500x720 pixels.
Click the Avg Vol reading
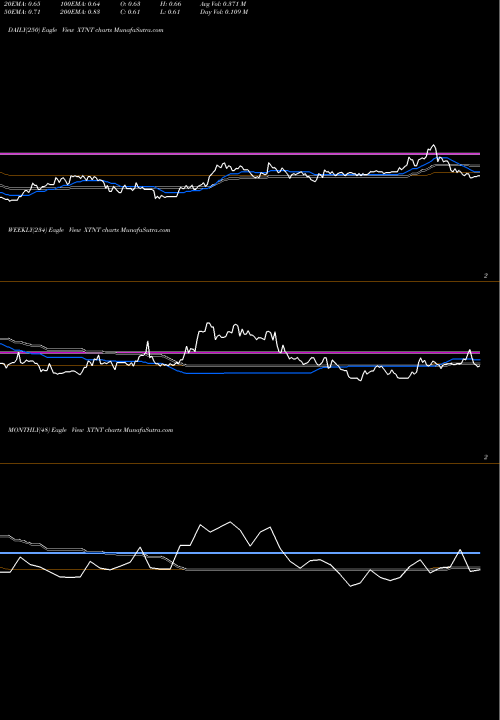click(223, 4)
